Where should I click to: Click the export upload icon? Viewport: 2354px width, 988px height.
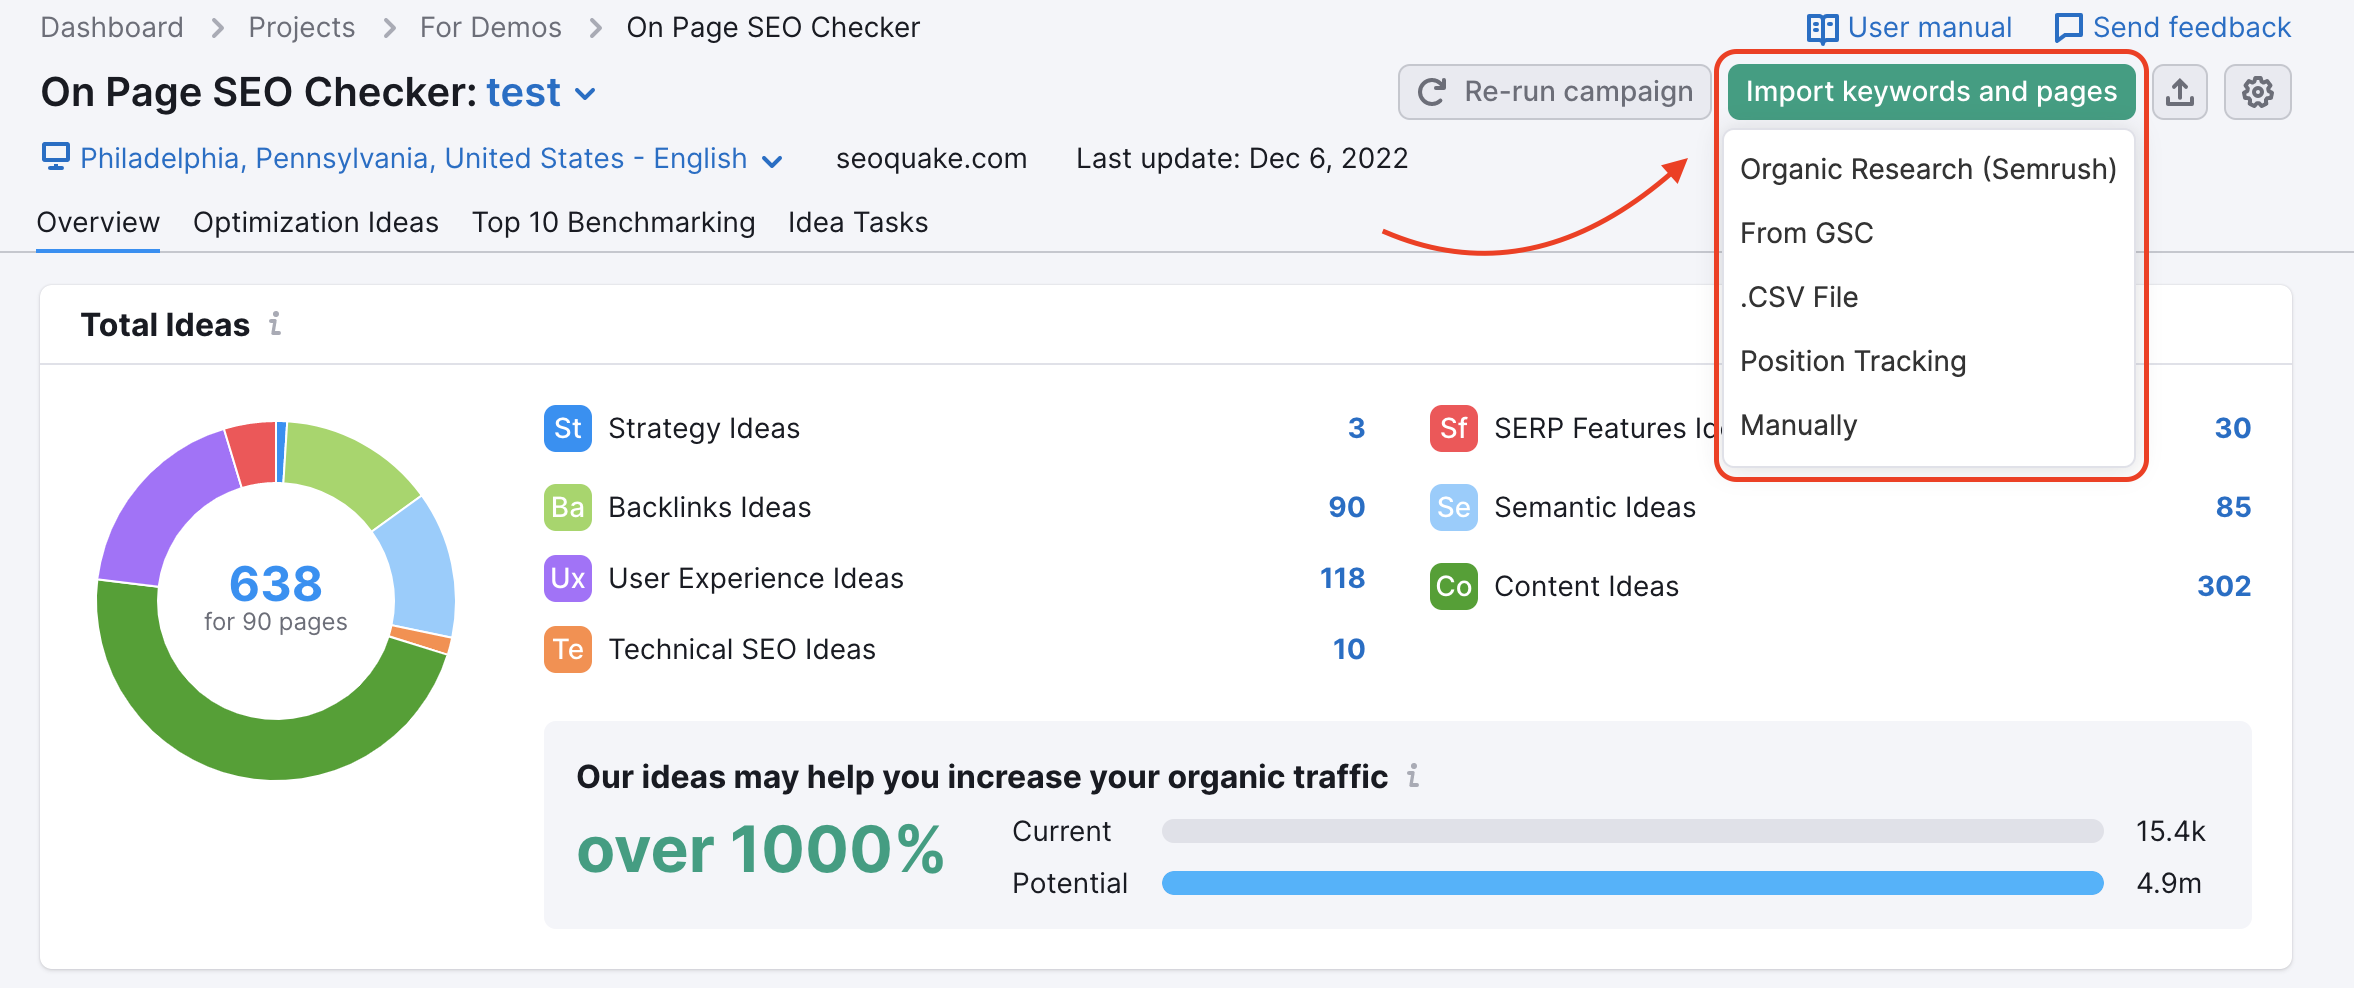click(2180, 91)
